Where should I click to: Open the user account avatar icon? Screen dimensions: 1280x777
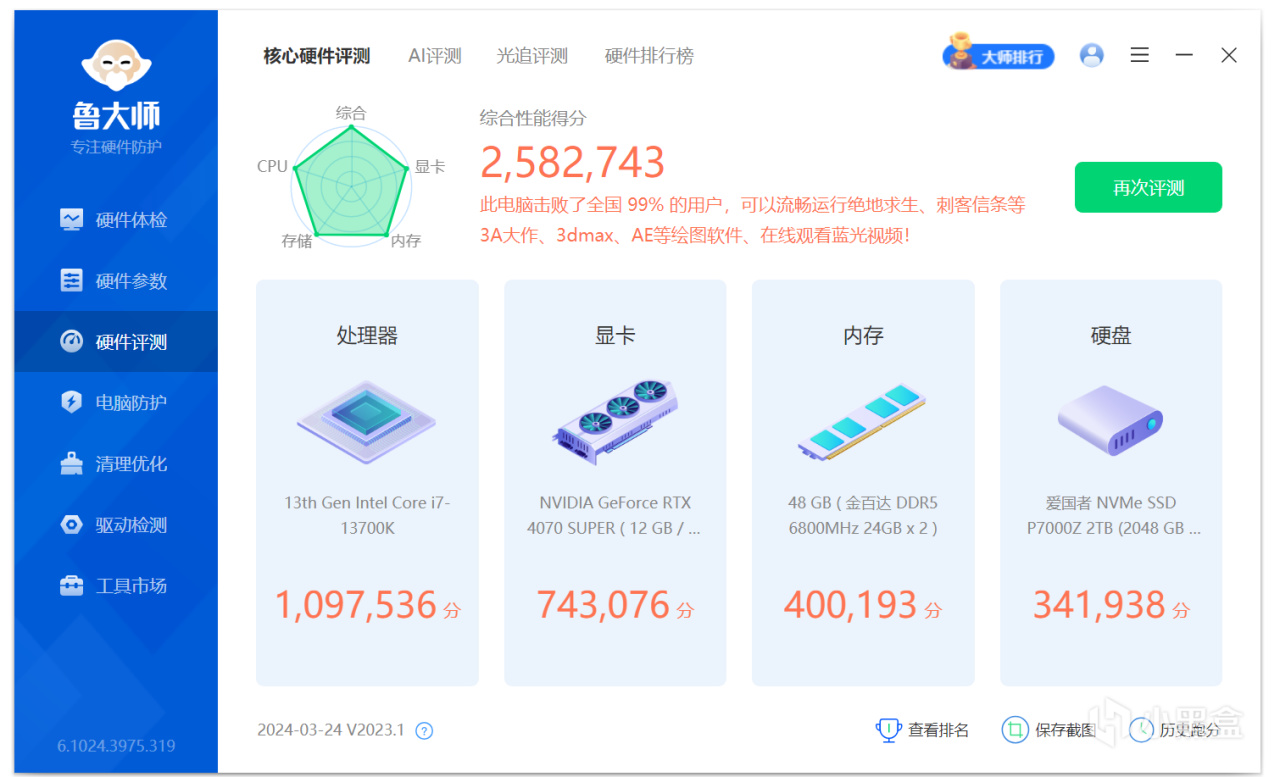click(1092, 55)
